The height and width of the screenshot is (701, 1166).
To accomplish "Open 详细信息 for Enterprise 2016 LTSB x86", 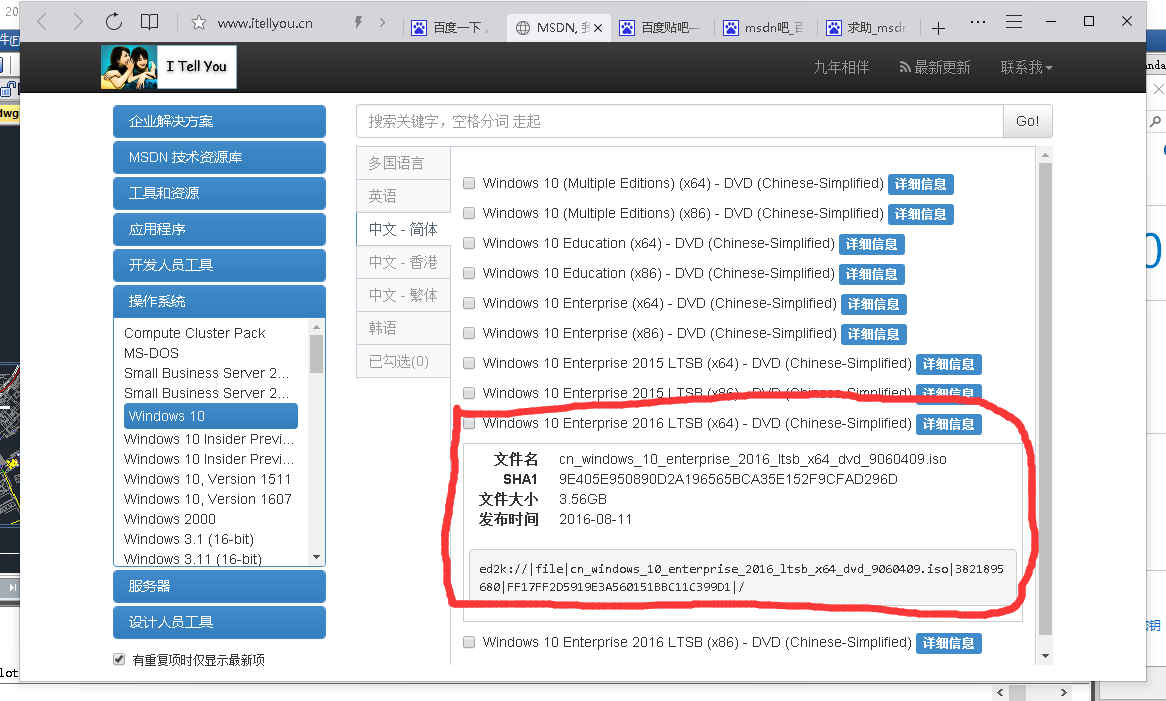I will click(949, 643).
